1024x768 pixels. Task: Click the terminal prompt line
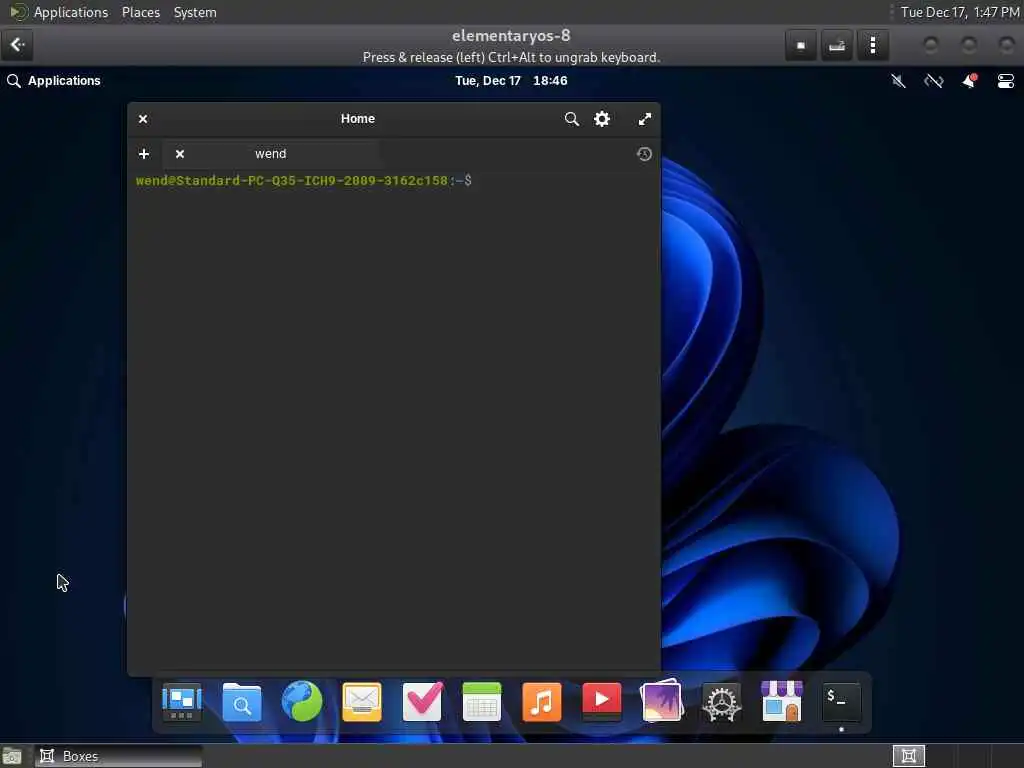[304, 181]
